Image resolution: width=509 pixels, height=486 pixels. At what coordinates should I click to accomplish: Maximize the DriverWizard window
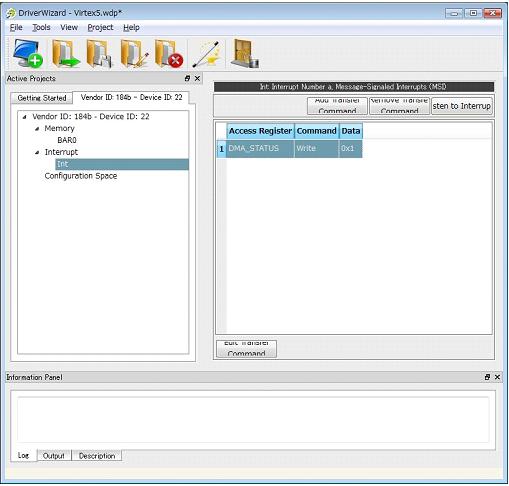point(473,13)
